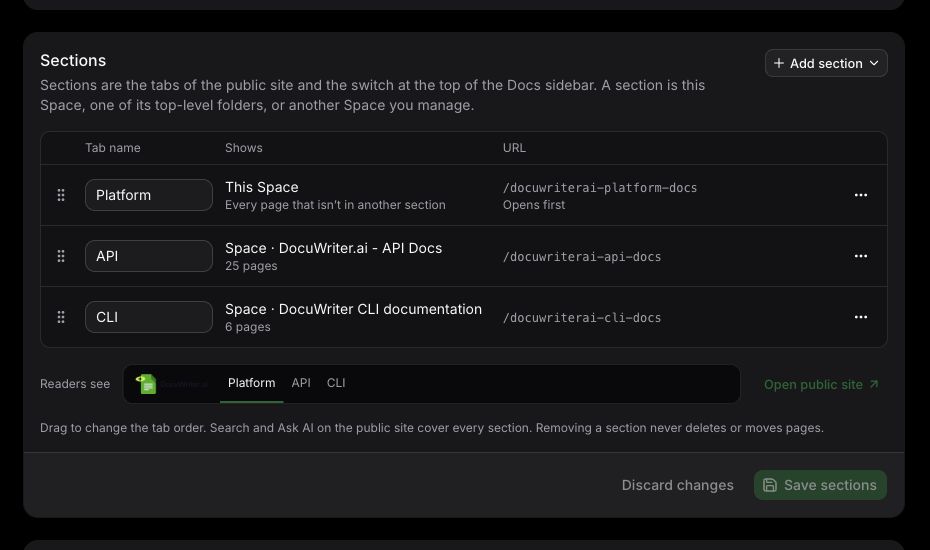Edit the CLI tab name field

[149, 317]
